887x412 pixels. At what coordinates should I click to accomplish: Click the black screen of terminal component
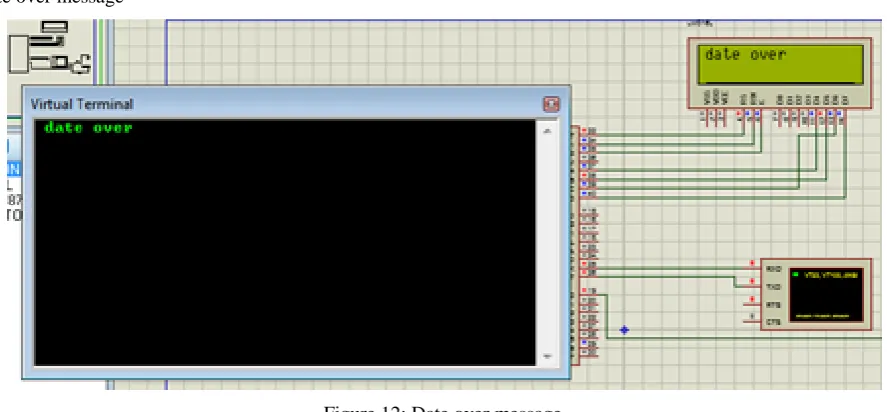826,295
